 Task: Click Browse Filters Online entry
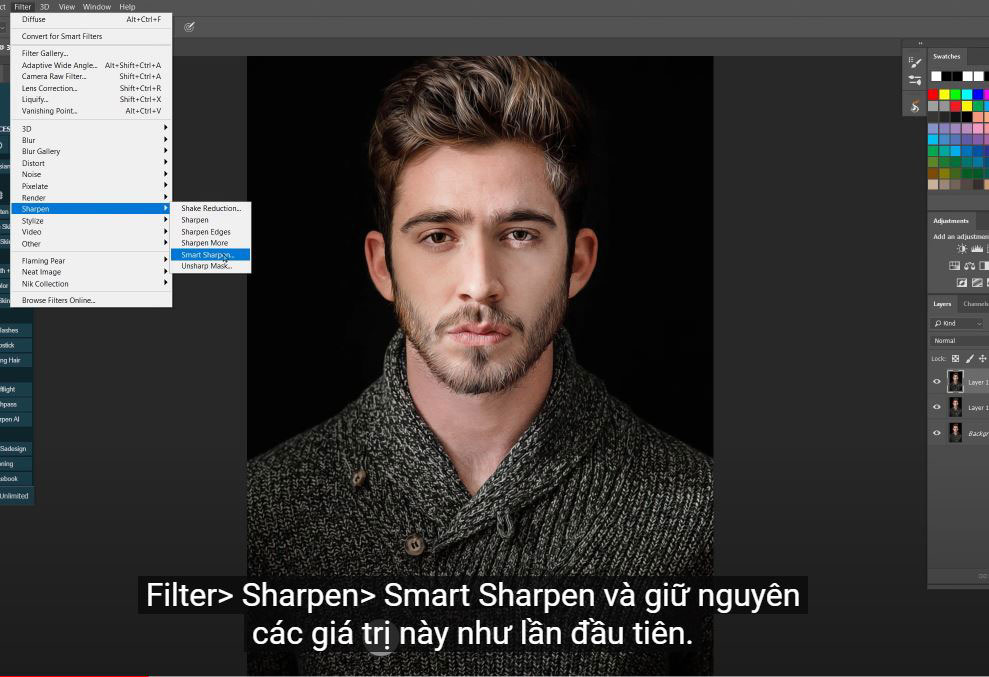pos(91,300)
